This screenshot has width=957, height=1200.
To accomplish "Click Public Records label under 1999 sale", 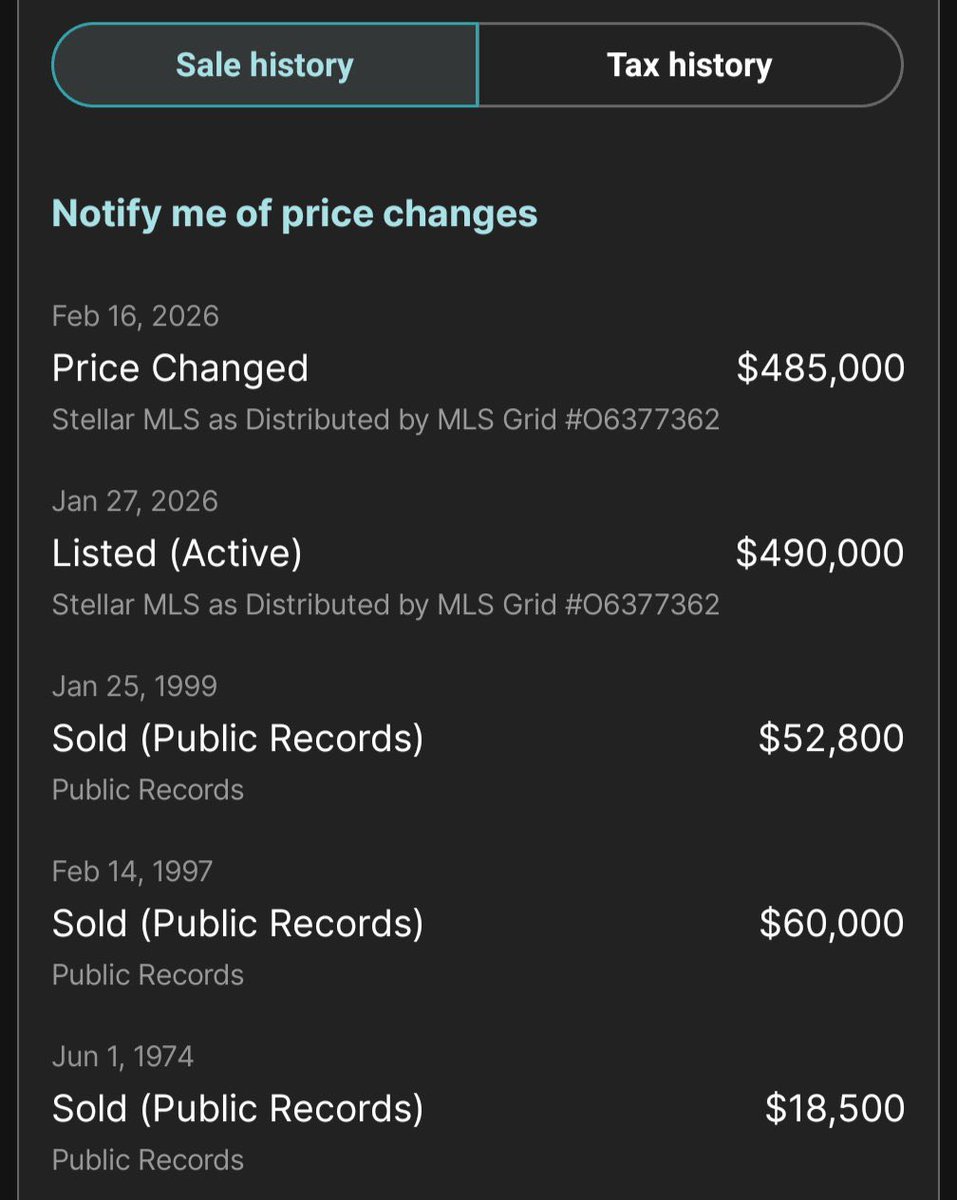I will click(x=148, y=790).
